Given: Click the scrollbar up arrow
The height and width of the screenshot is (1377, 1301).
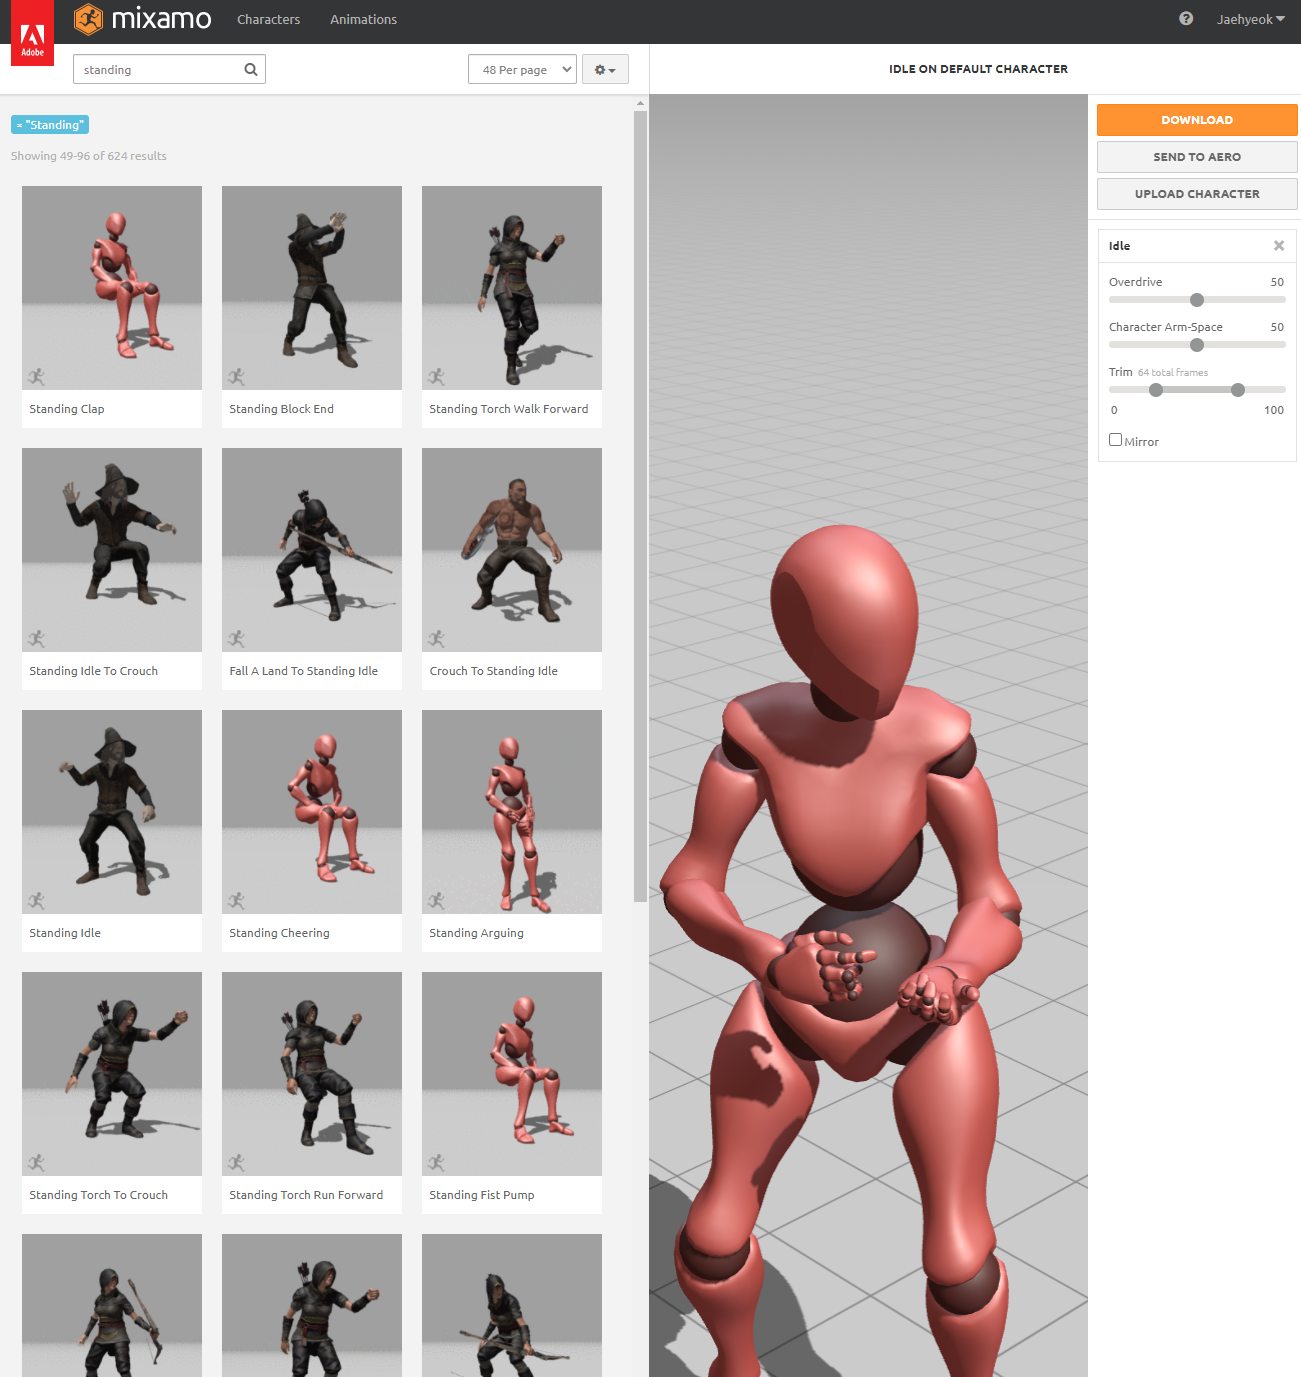Looking at the screenshot, I should [x=640, y=103].
